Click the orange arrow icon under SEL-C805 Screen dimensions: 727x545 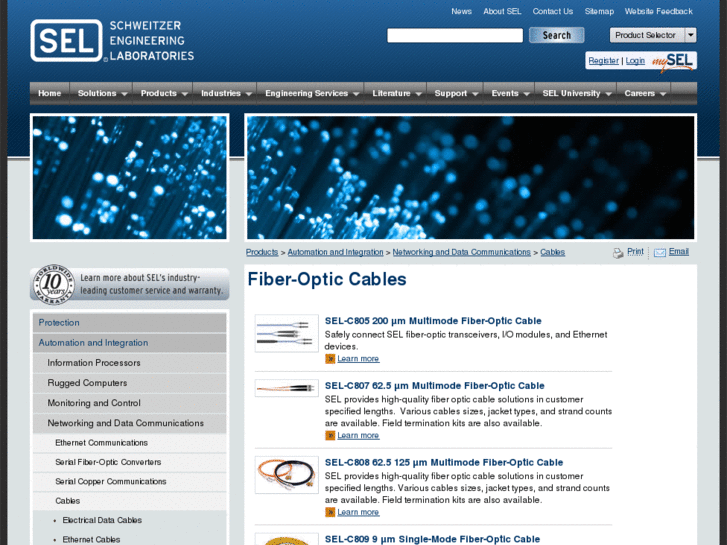tap(330, 359)
